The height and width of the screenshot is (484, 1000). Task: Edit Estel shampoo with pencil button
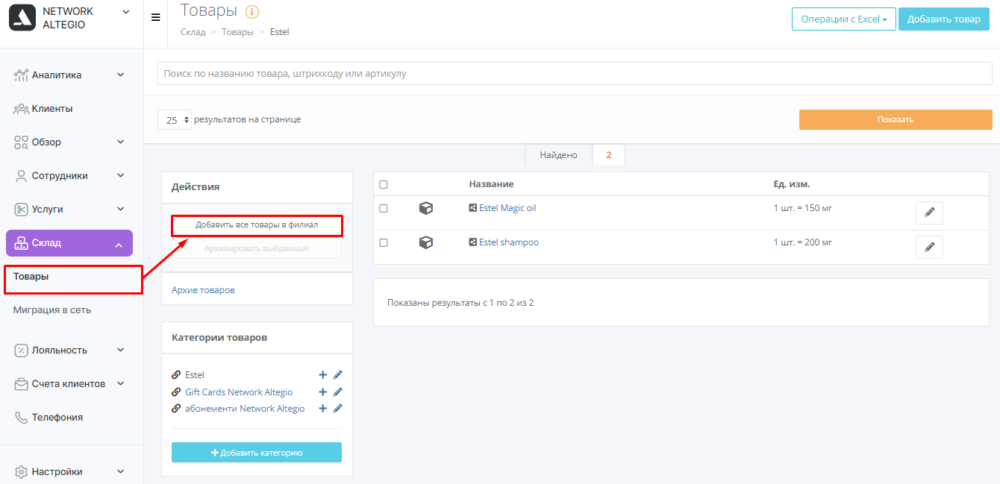point(929,247)
